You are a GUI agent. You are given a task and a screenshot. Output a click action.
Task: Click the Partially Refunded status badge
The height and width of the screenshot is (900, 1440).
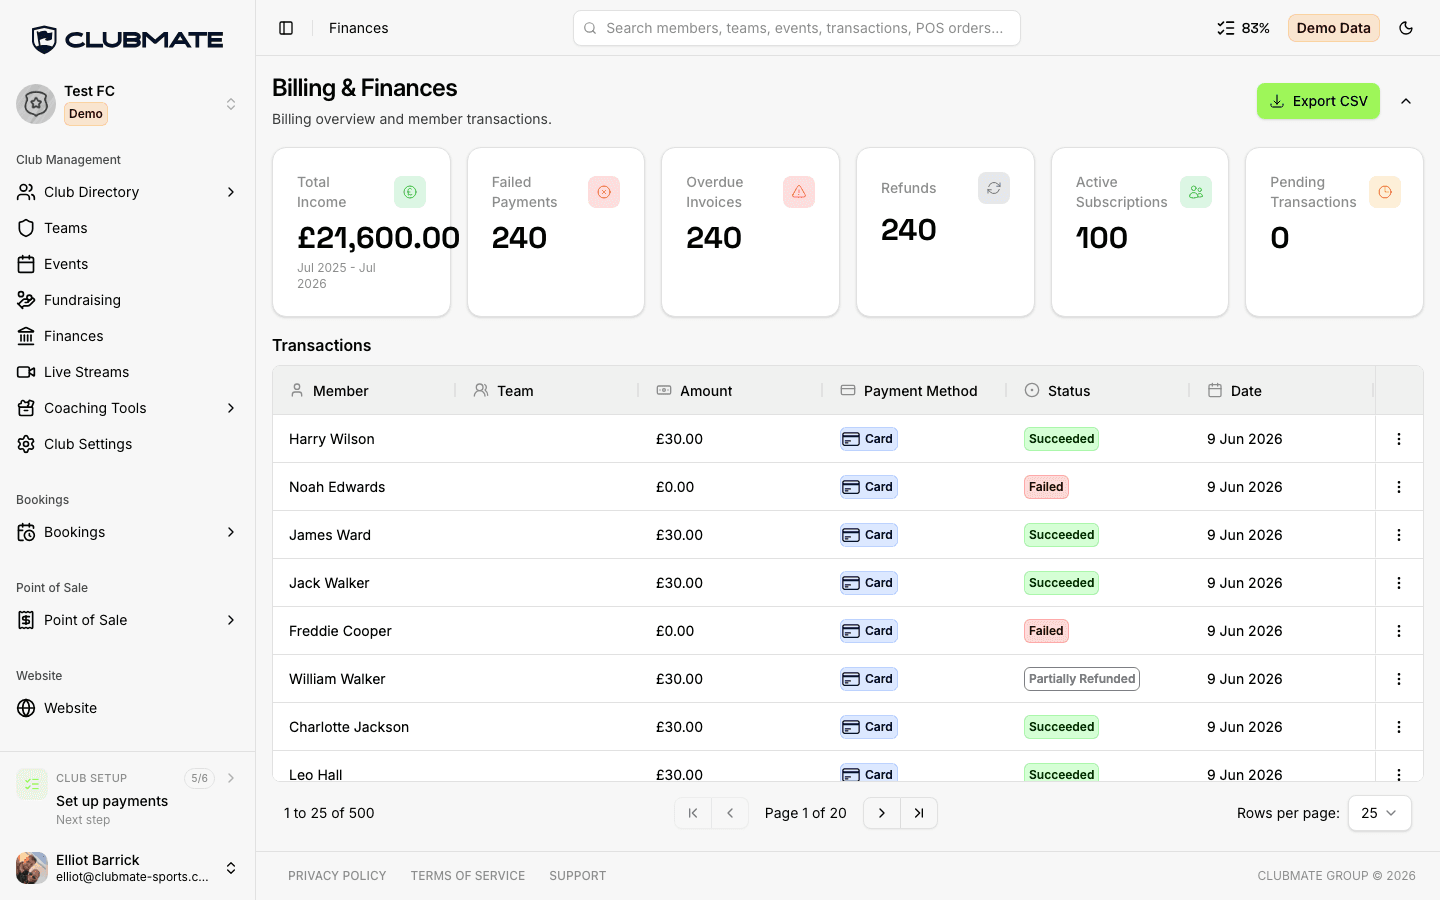(x=1082, y=679)
